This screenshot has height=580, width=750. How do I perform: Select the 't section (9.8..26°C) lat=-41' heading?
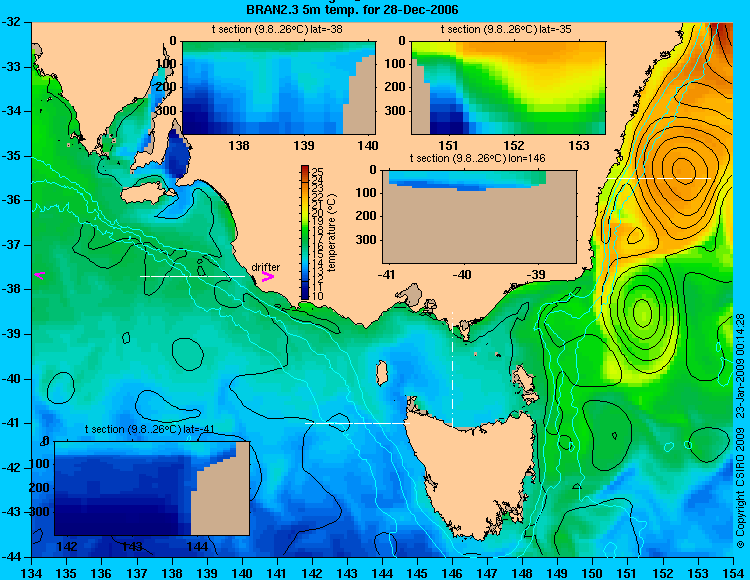149,429
